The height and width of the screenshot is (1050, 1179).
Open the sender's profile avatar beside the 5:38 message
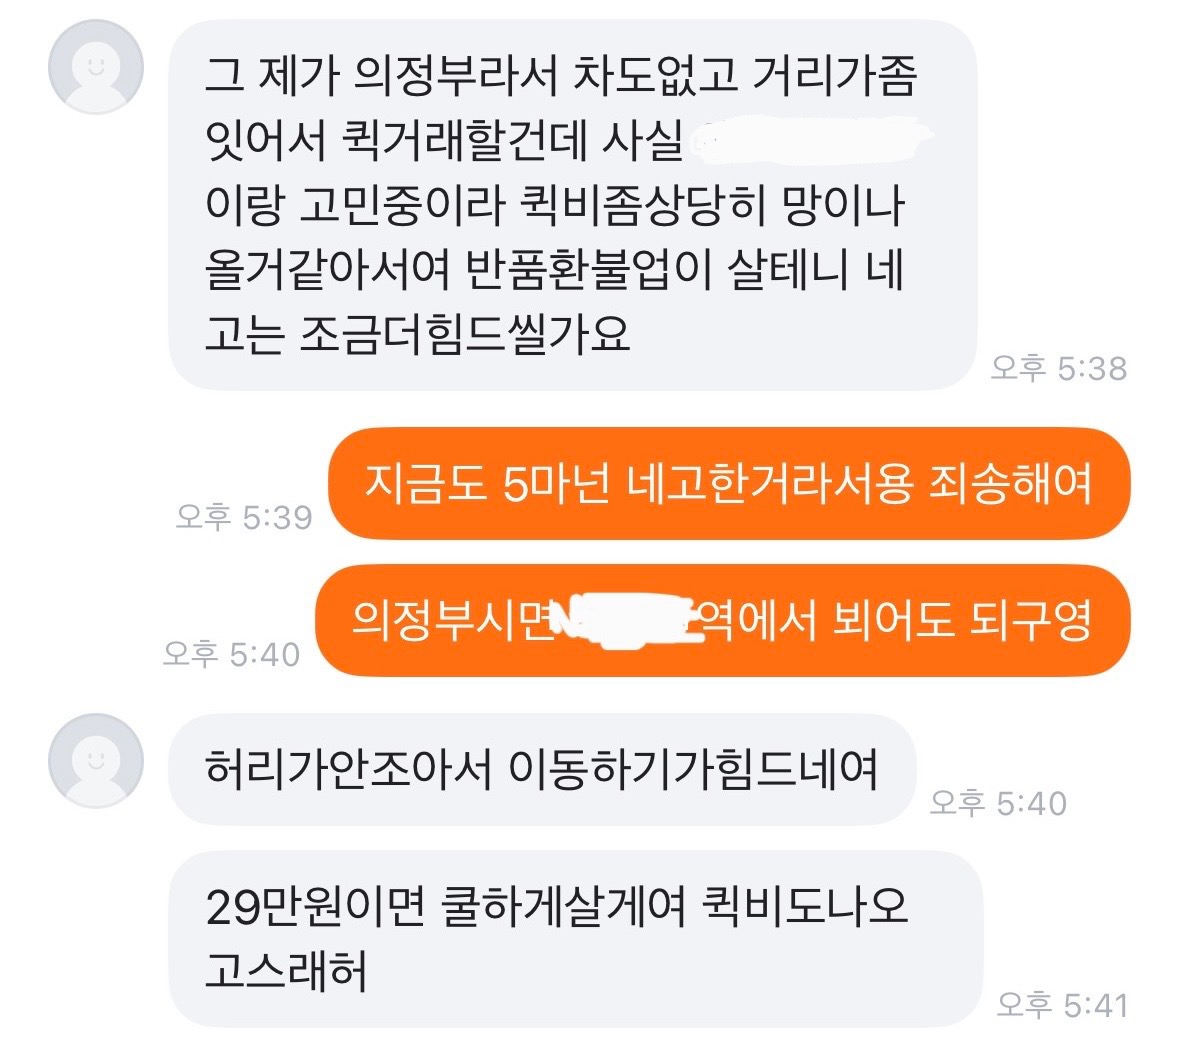pos(95,67)
